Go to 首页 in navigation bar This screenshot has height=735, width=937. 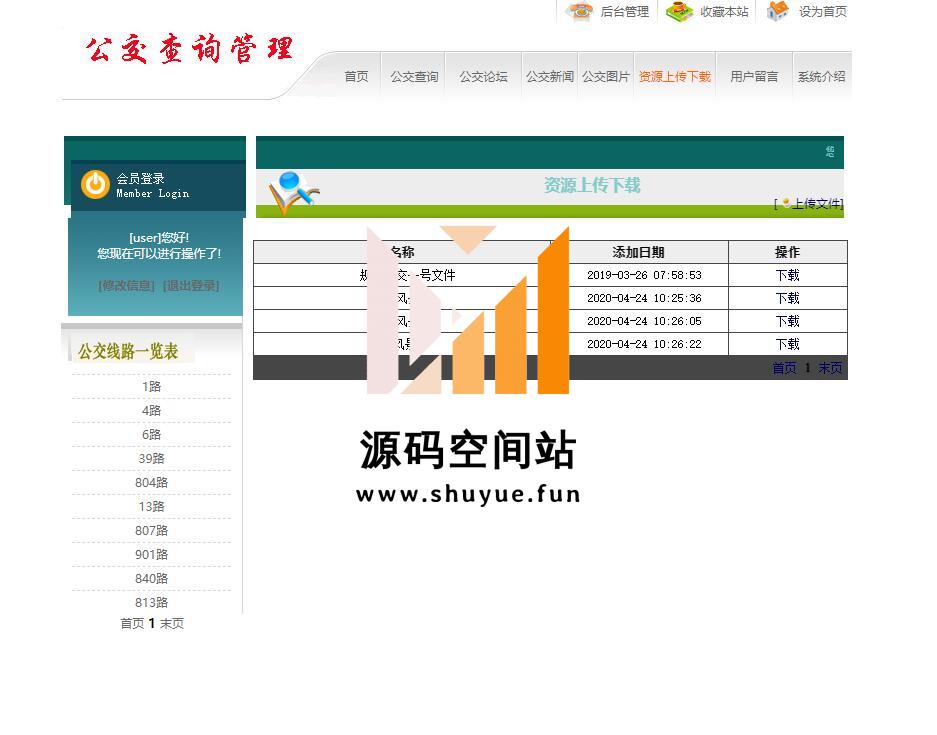coord(356,76)
